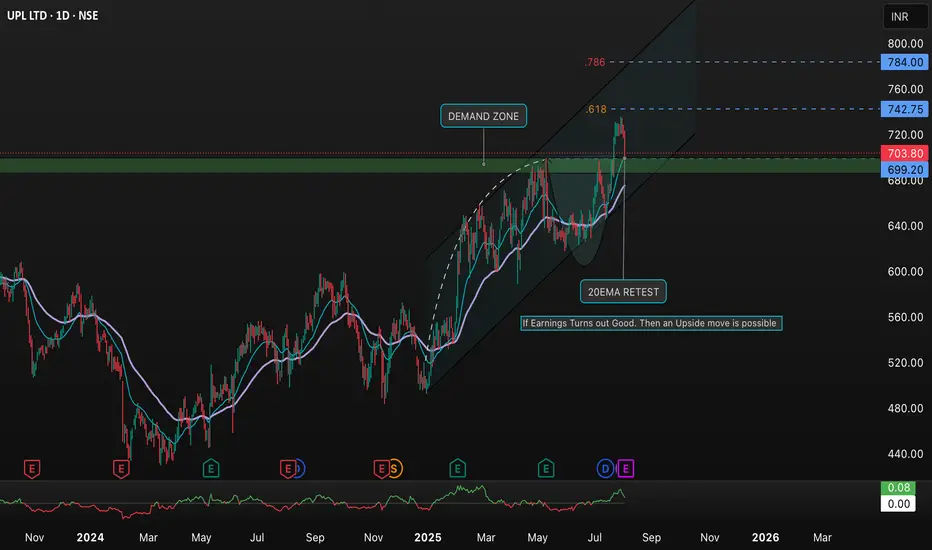Click the UPL LTD 1D NSE chart title
932x550 pixels.
point(52,15)
